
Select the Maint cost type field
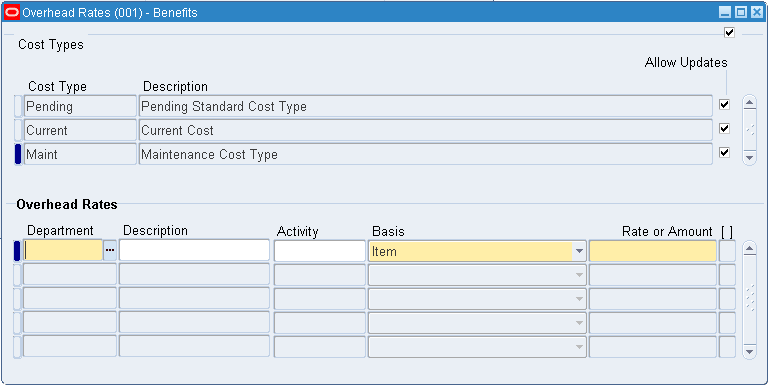(80, 154)
